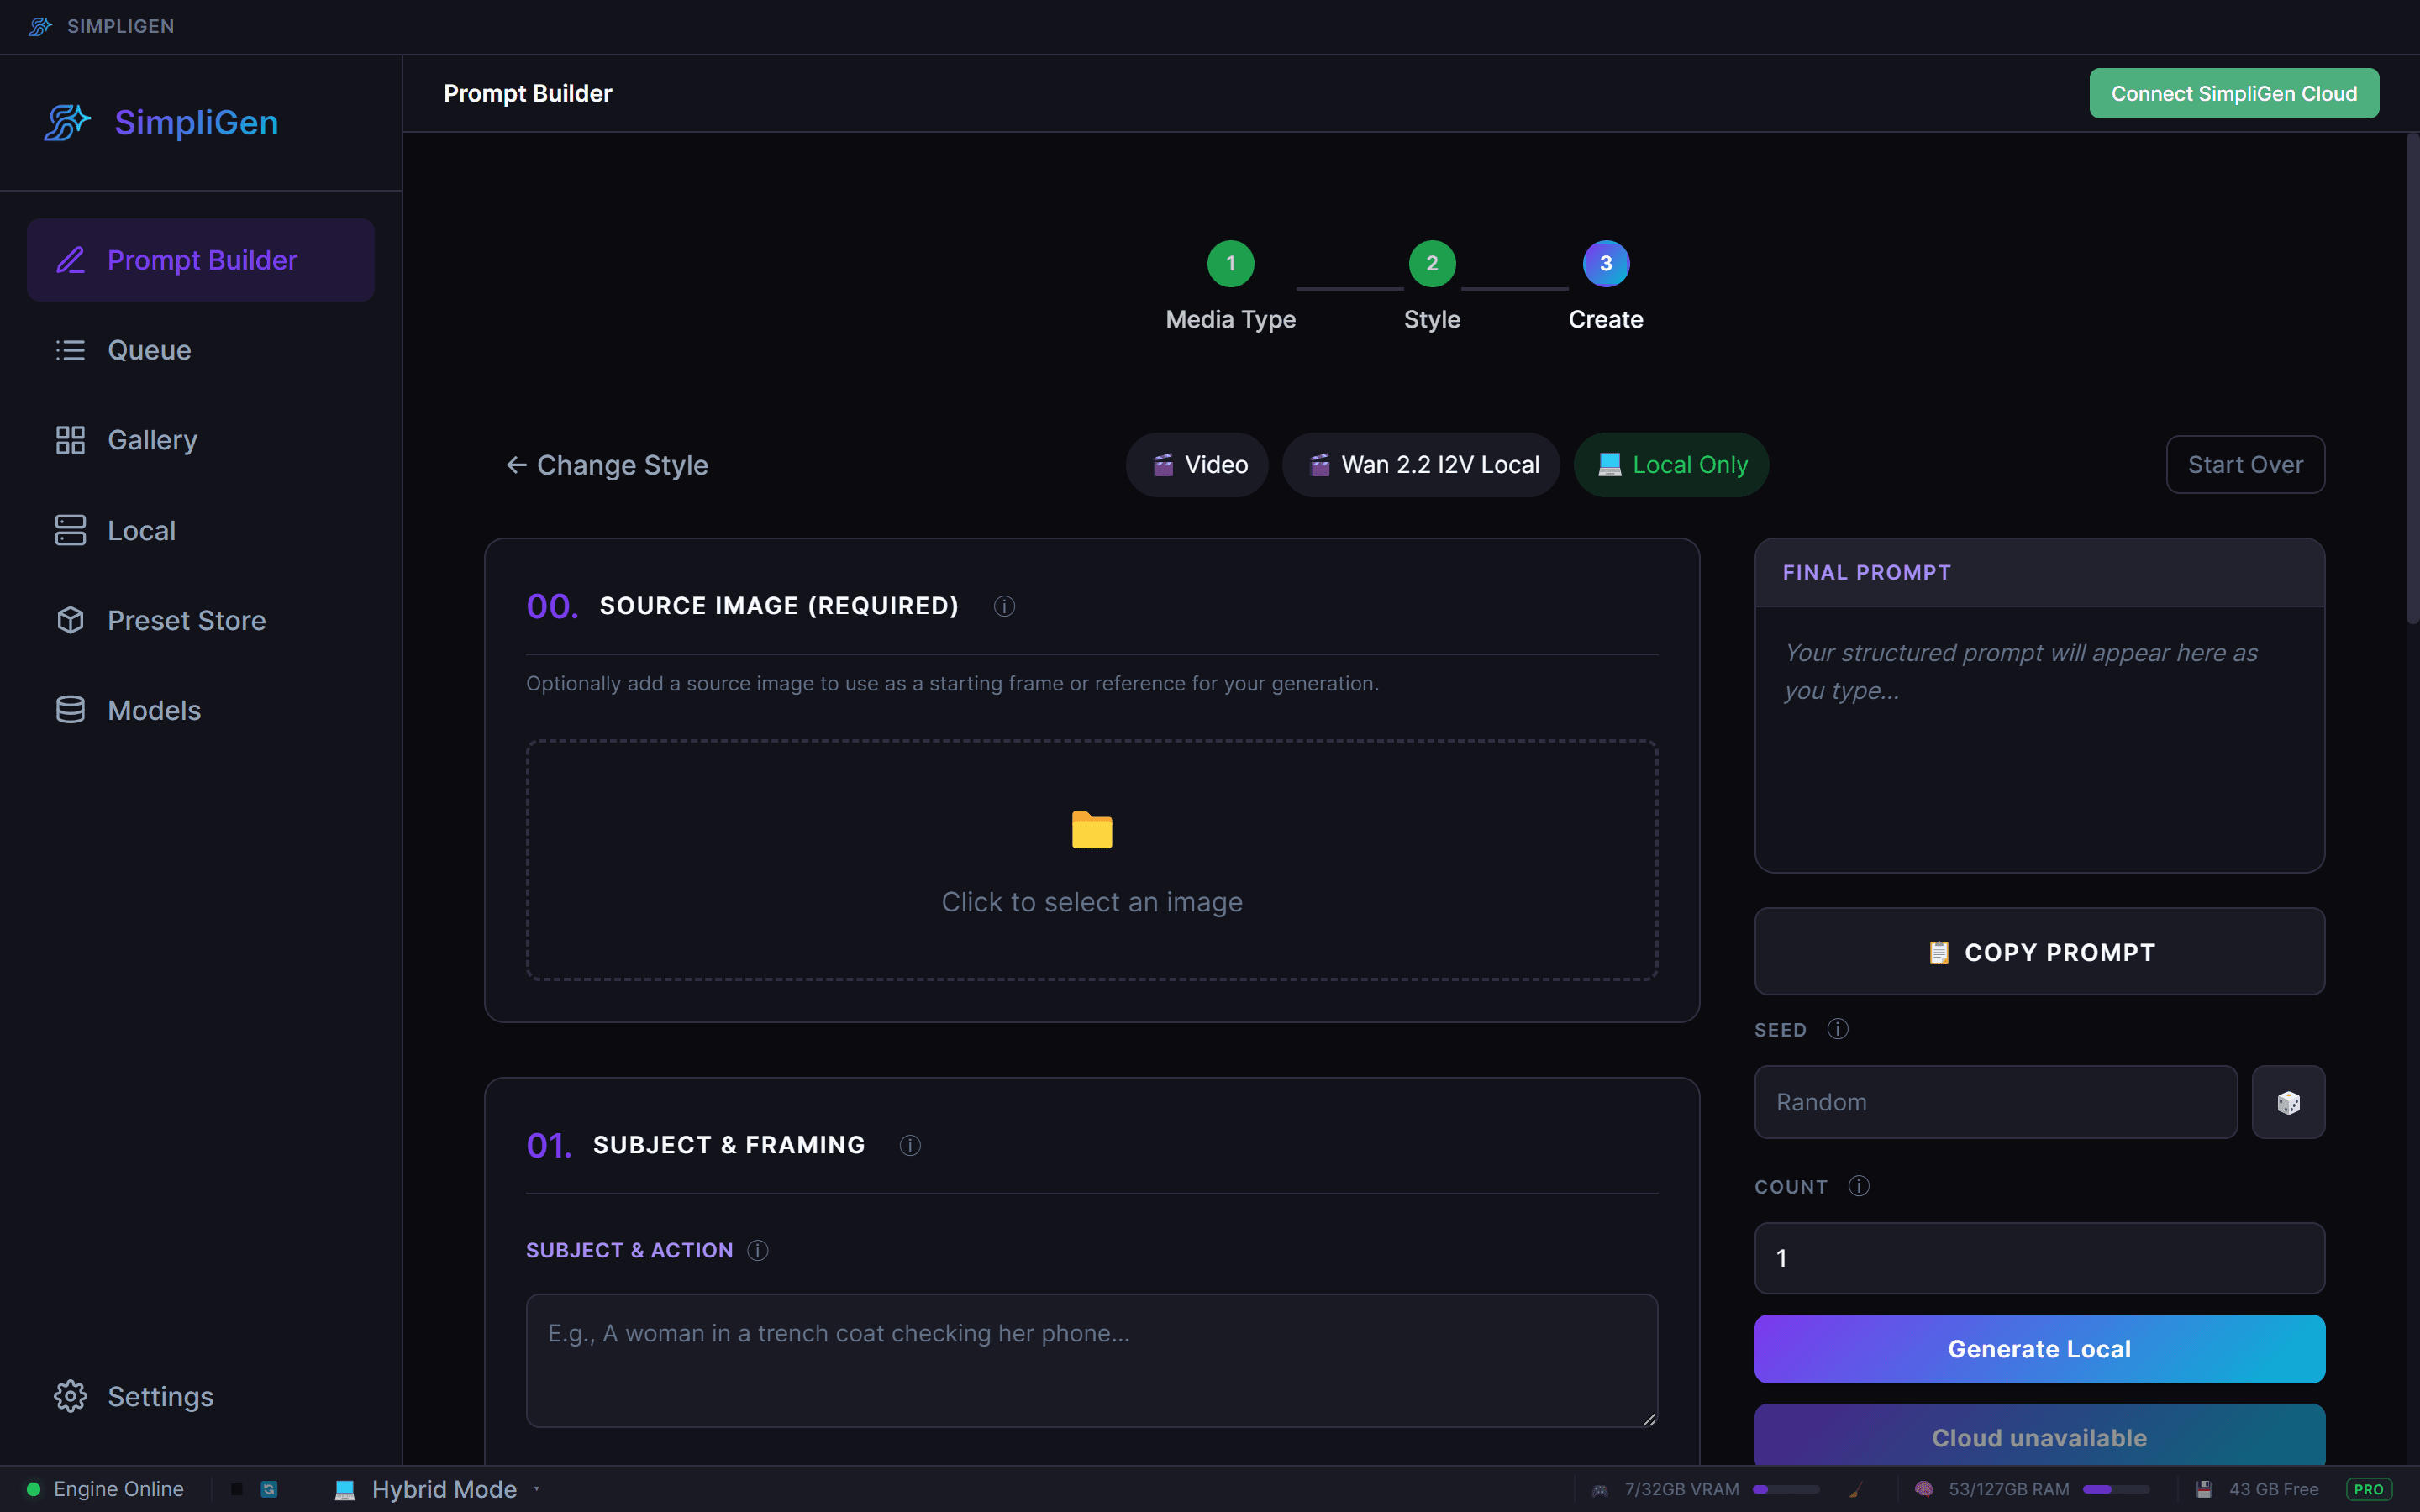The height and width of the screenshot is (1512, 2420).
Task: Click the PRO badge
Action: coord(2369,1489)
